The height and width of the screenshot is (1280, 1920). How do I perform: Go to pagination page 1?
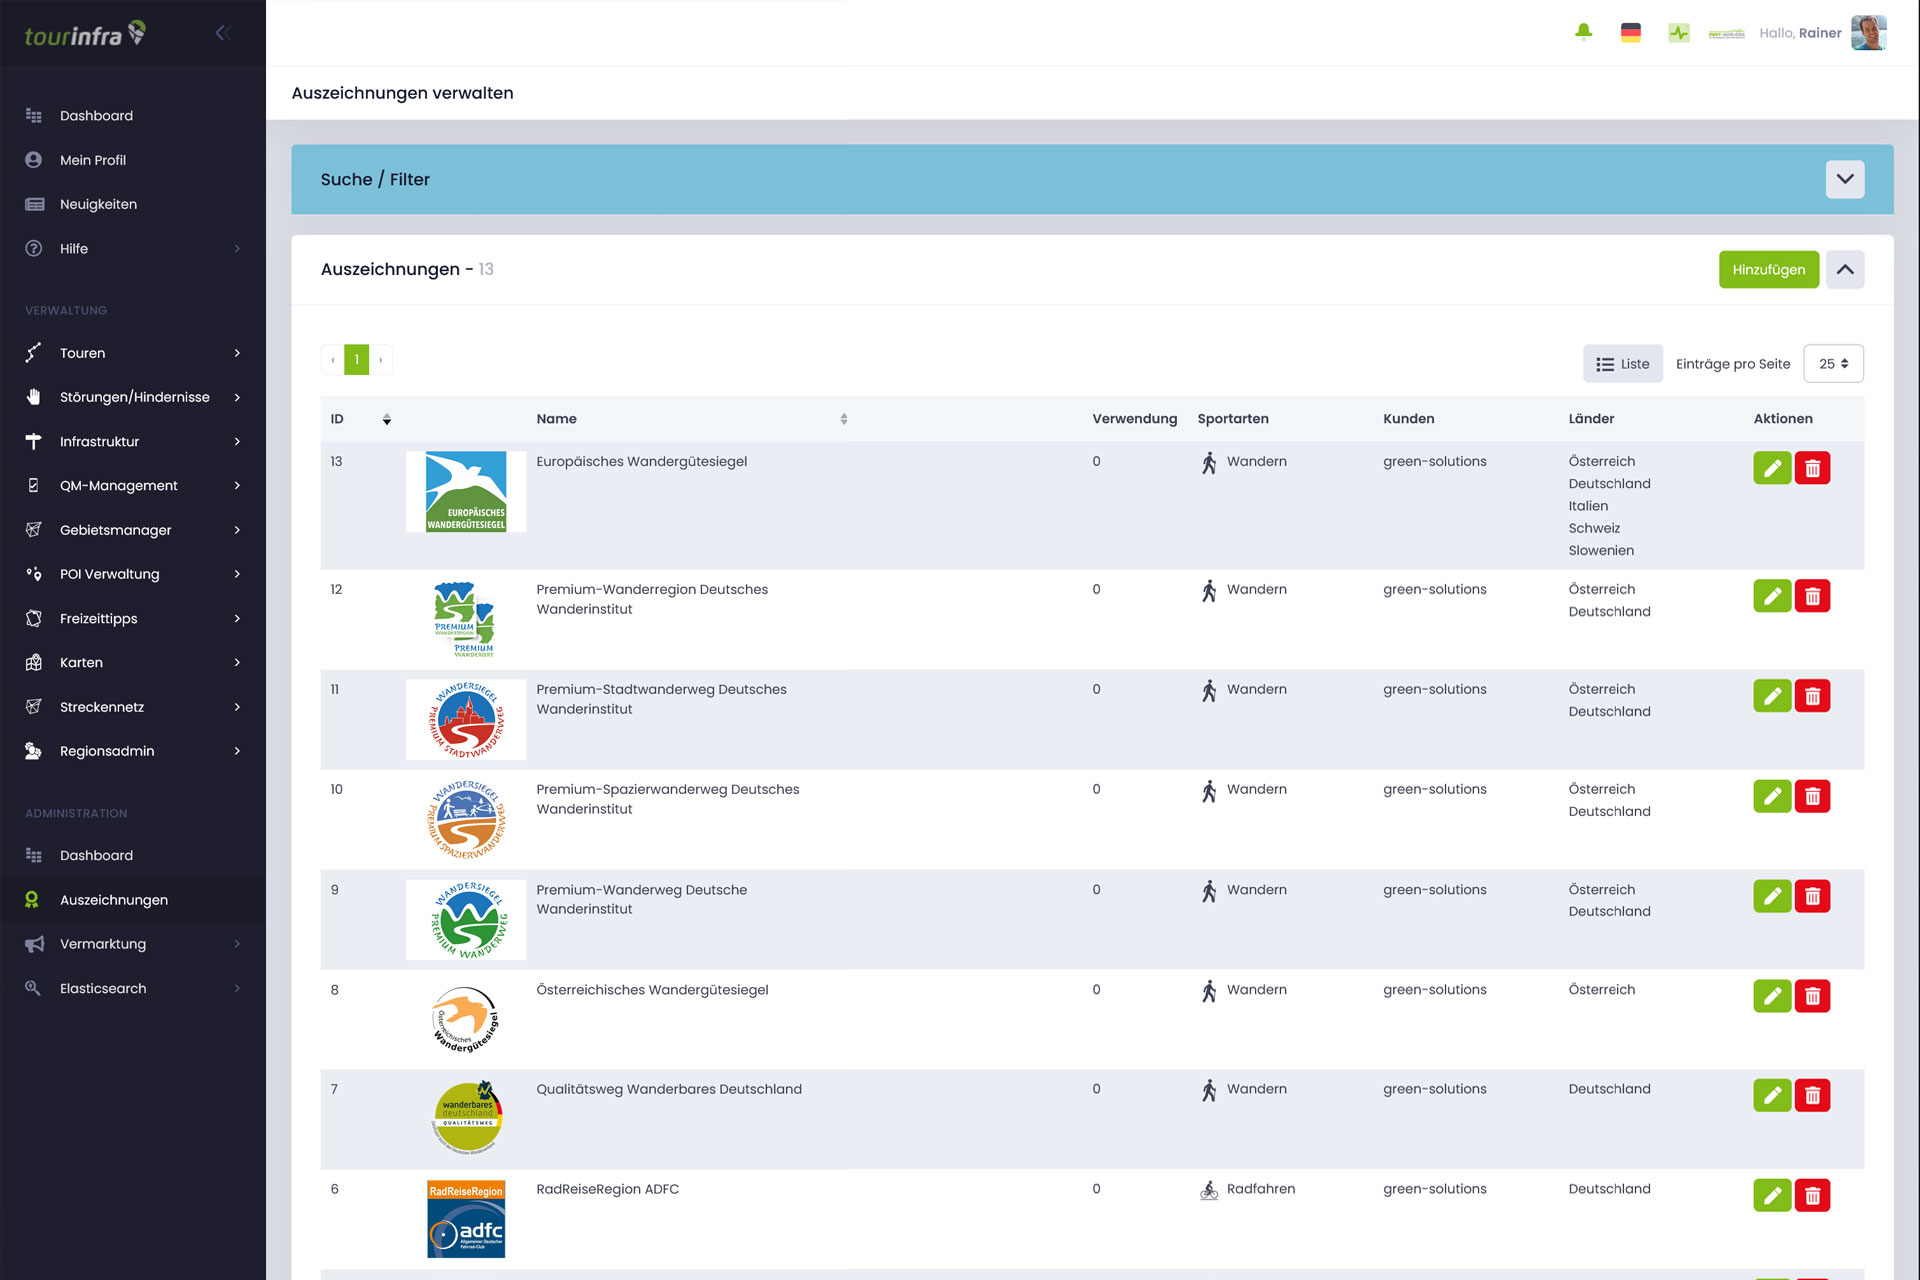coord(356,360)
